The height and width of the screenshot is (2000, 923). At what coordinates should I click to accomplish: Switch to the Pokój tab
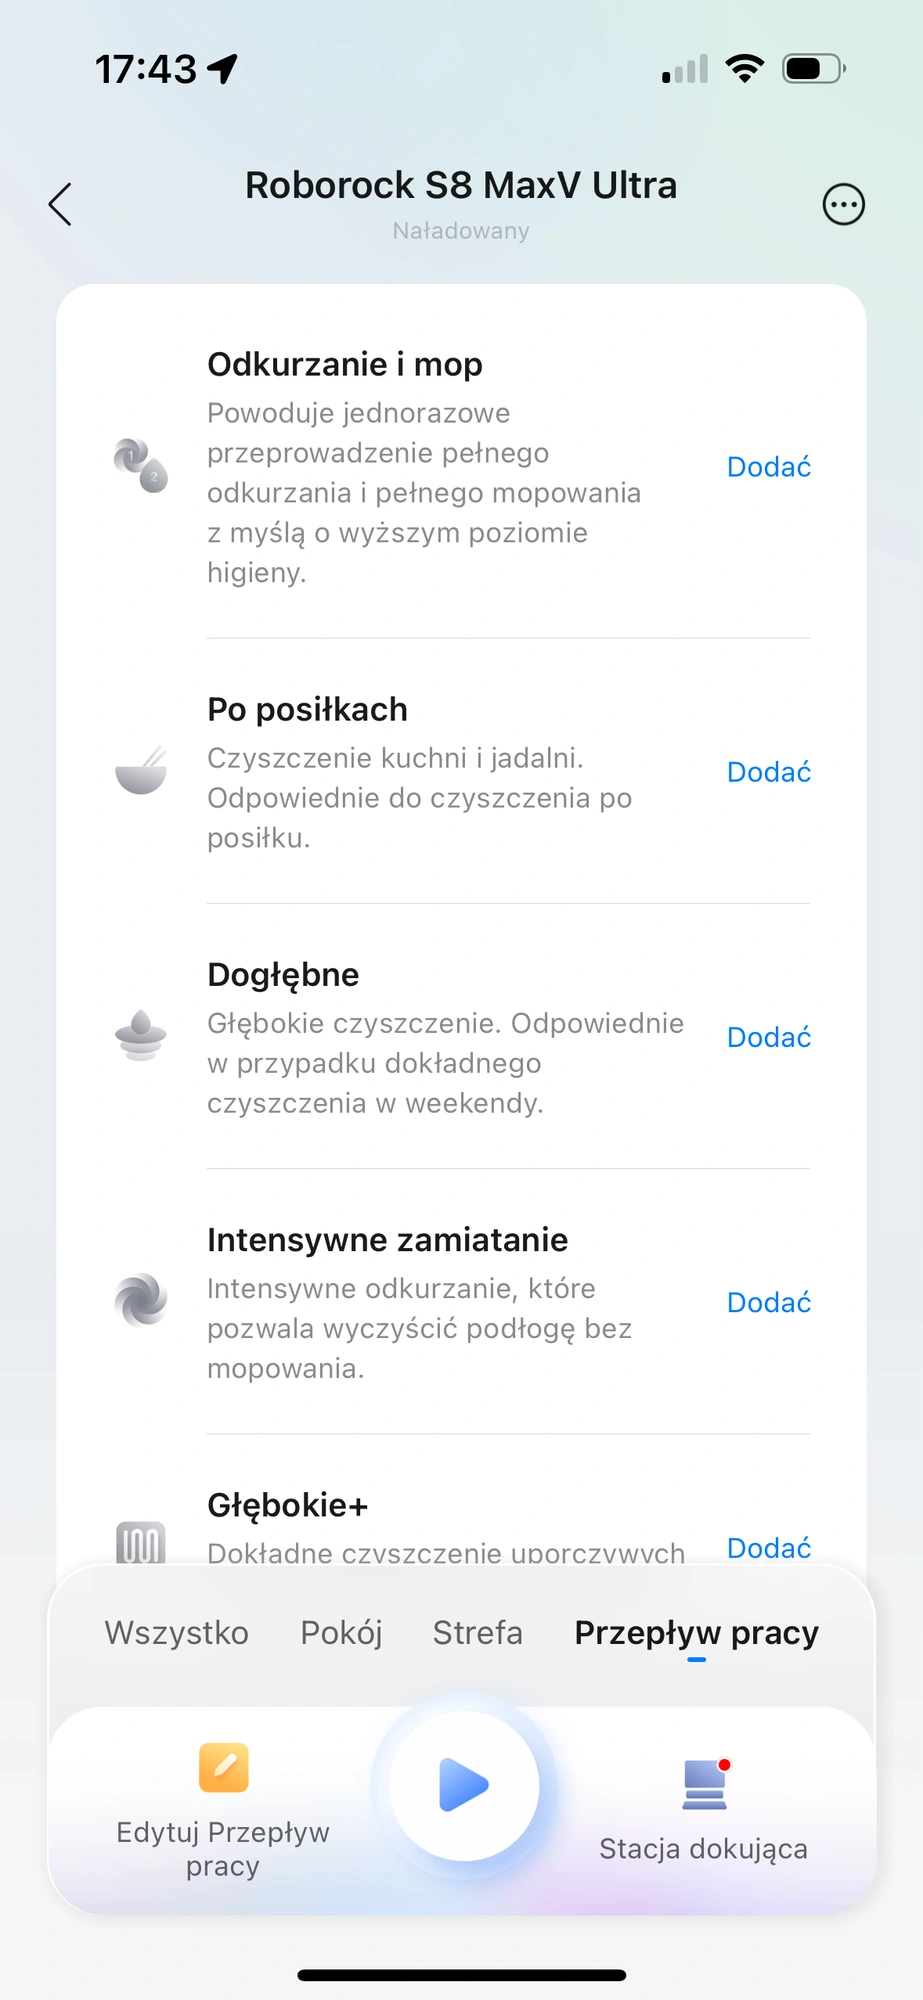coord(341,1633)
